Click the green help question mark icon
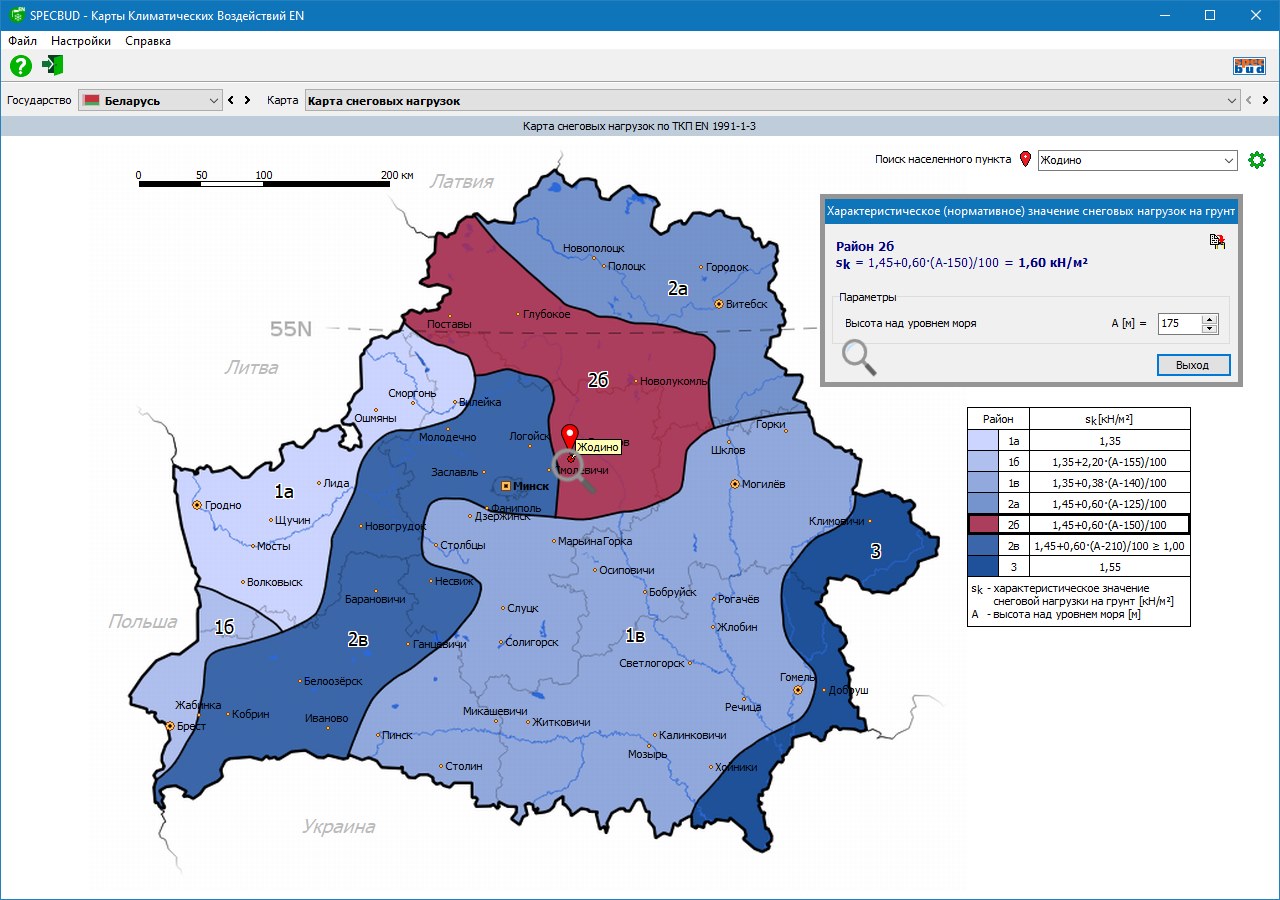 tap(21, 66)
